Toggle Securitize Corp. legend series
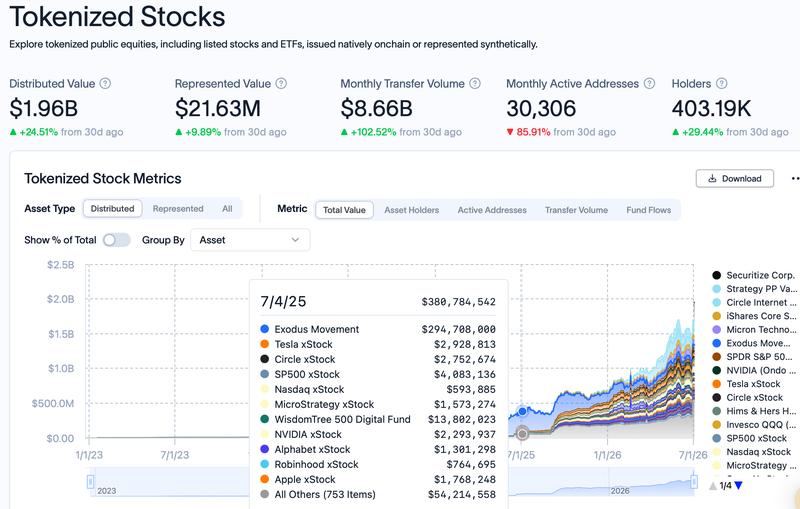The height and width of the screenshot is (509, 800). click(754, 275)
